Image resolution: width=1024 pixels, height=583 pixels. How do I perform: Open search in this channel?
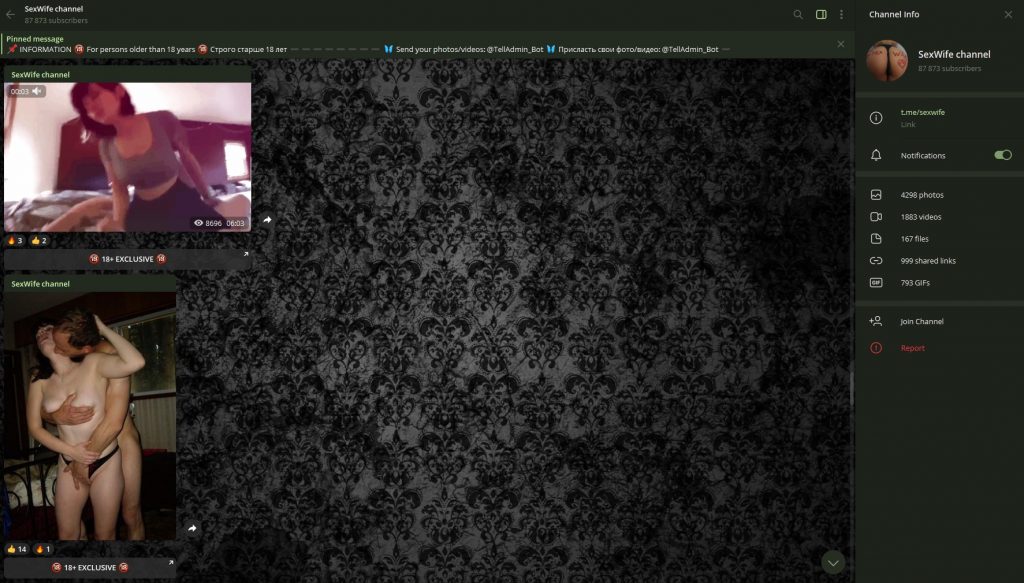click(x=798, y=15)
